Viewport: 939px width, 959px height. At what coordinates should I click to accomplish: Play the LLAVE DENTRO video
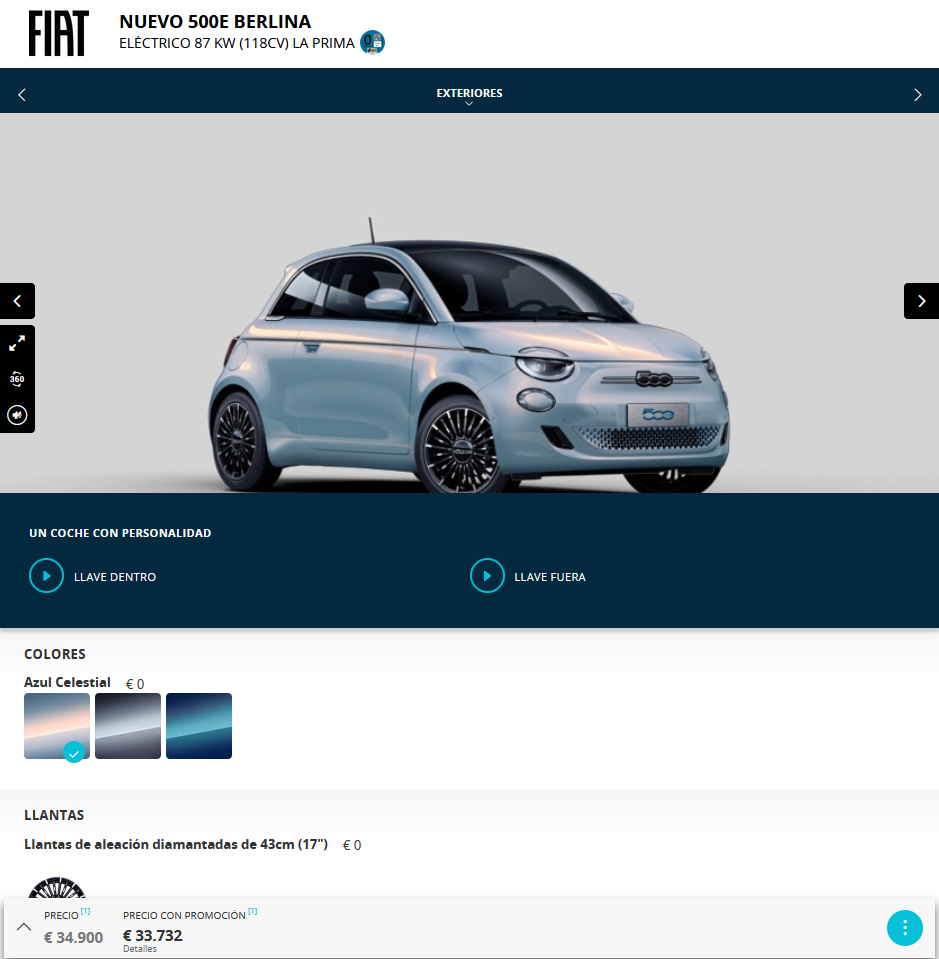click(x=46, y=576)
